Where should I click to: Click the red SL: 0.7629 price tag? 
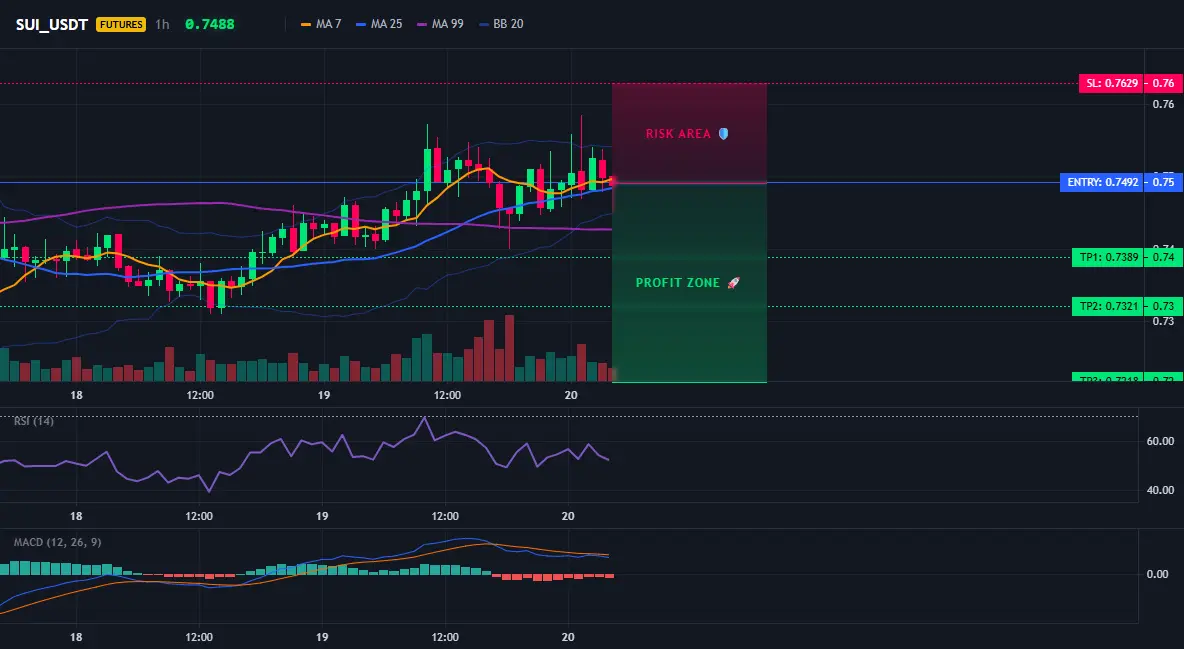[x=1111, y=83]
